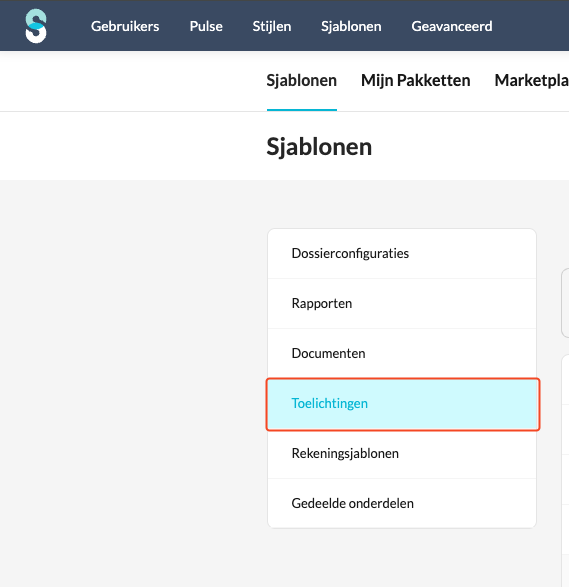This screenshot has width=569, height=587.
Task: Switch to the Mijn Pakketten tab
Action: pos(416,80)
